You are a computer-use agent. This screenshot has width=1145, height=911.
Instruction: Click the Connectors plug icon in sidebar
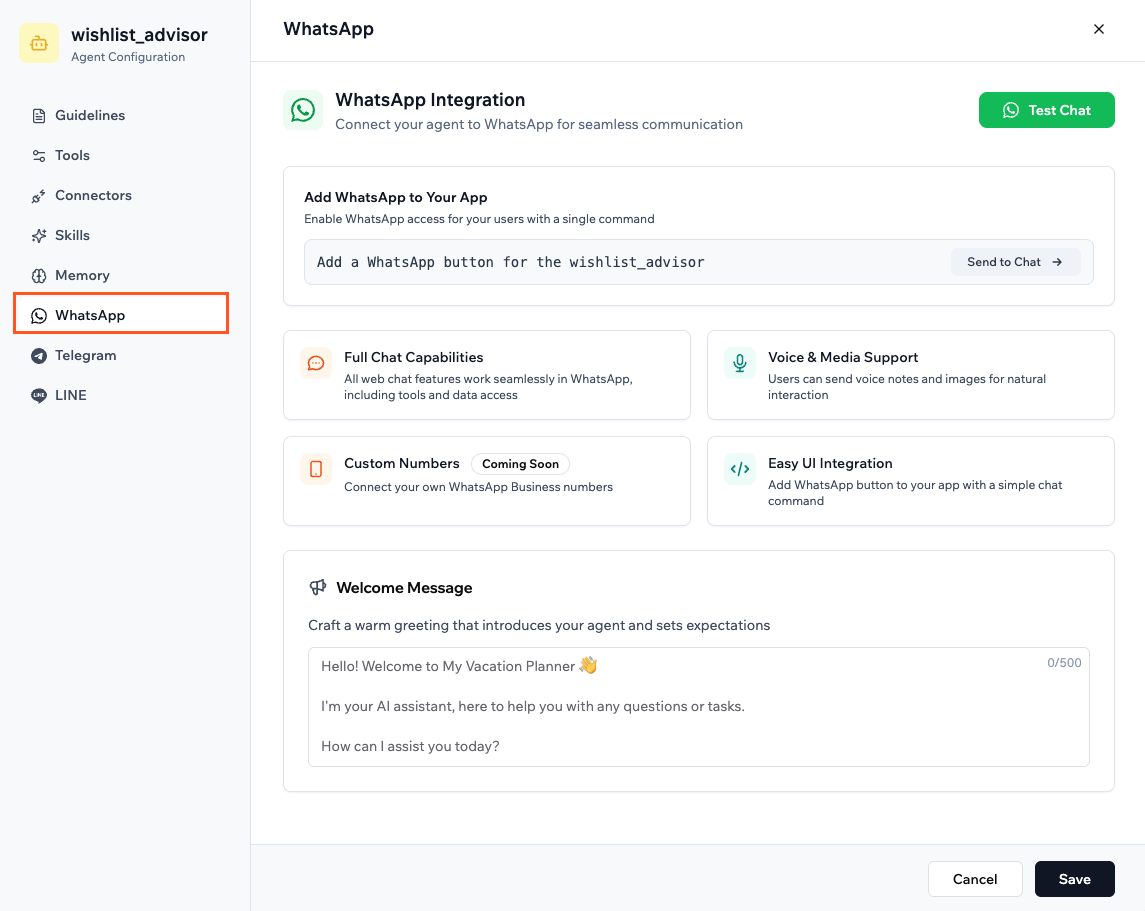[39, 196]
